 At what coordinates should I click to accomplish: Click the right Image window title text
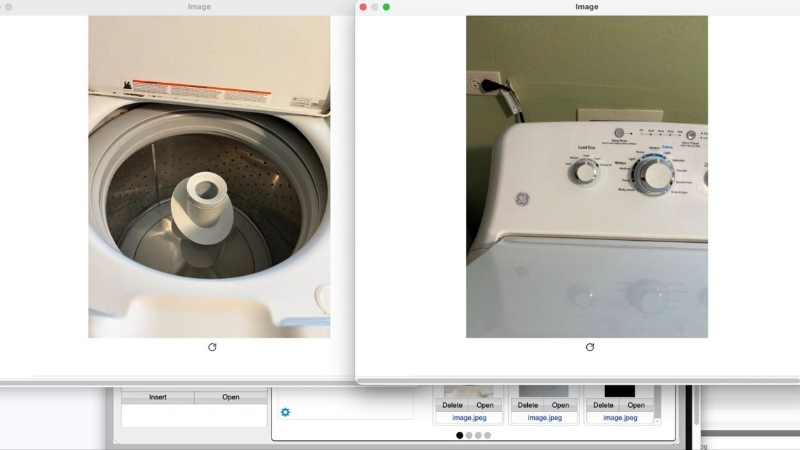pyautogui.click(x=587, y=7)
